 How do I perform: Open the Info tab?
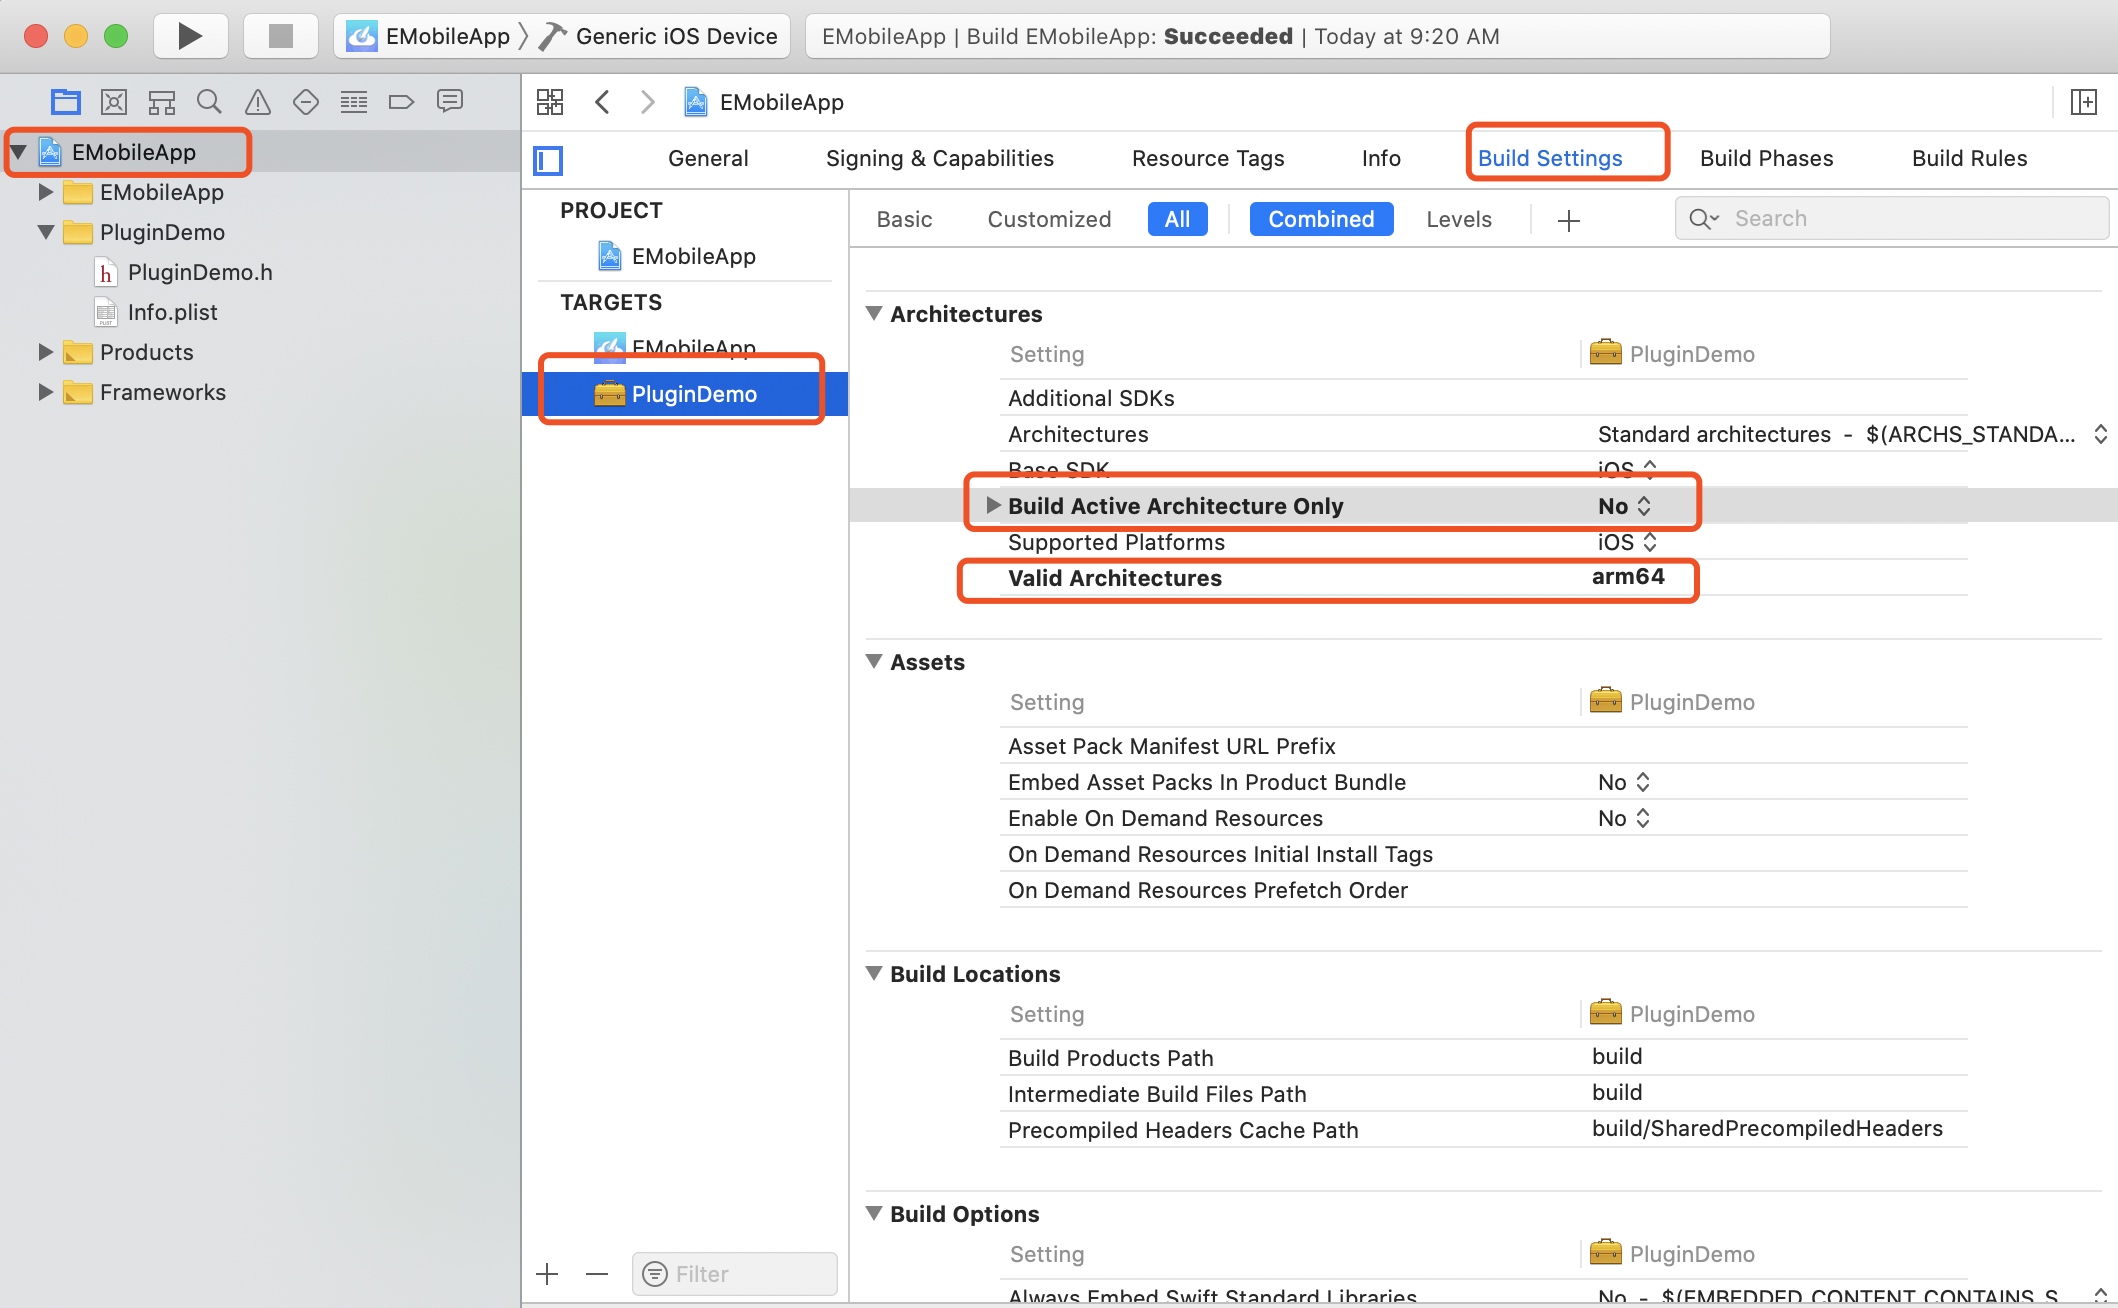click(x=1381, y=158)
